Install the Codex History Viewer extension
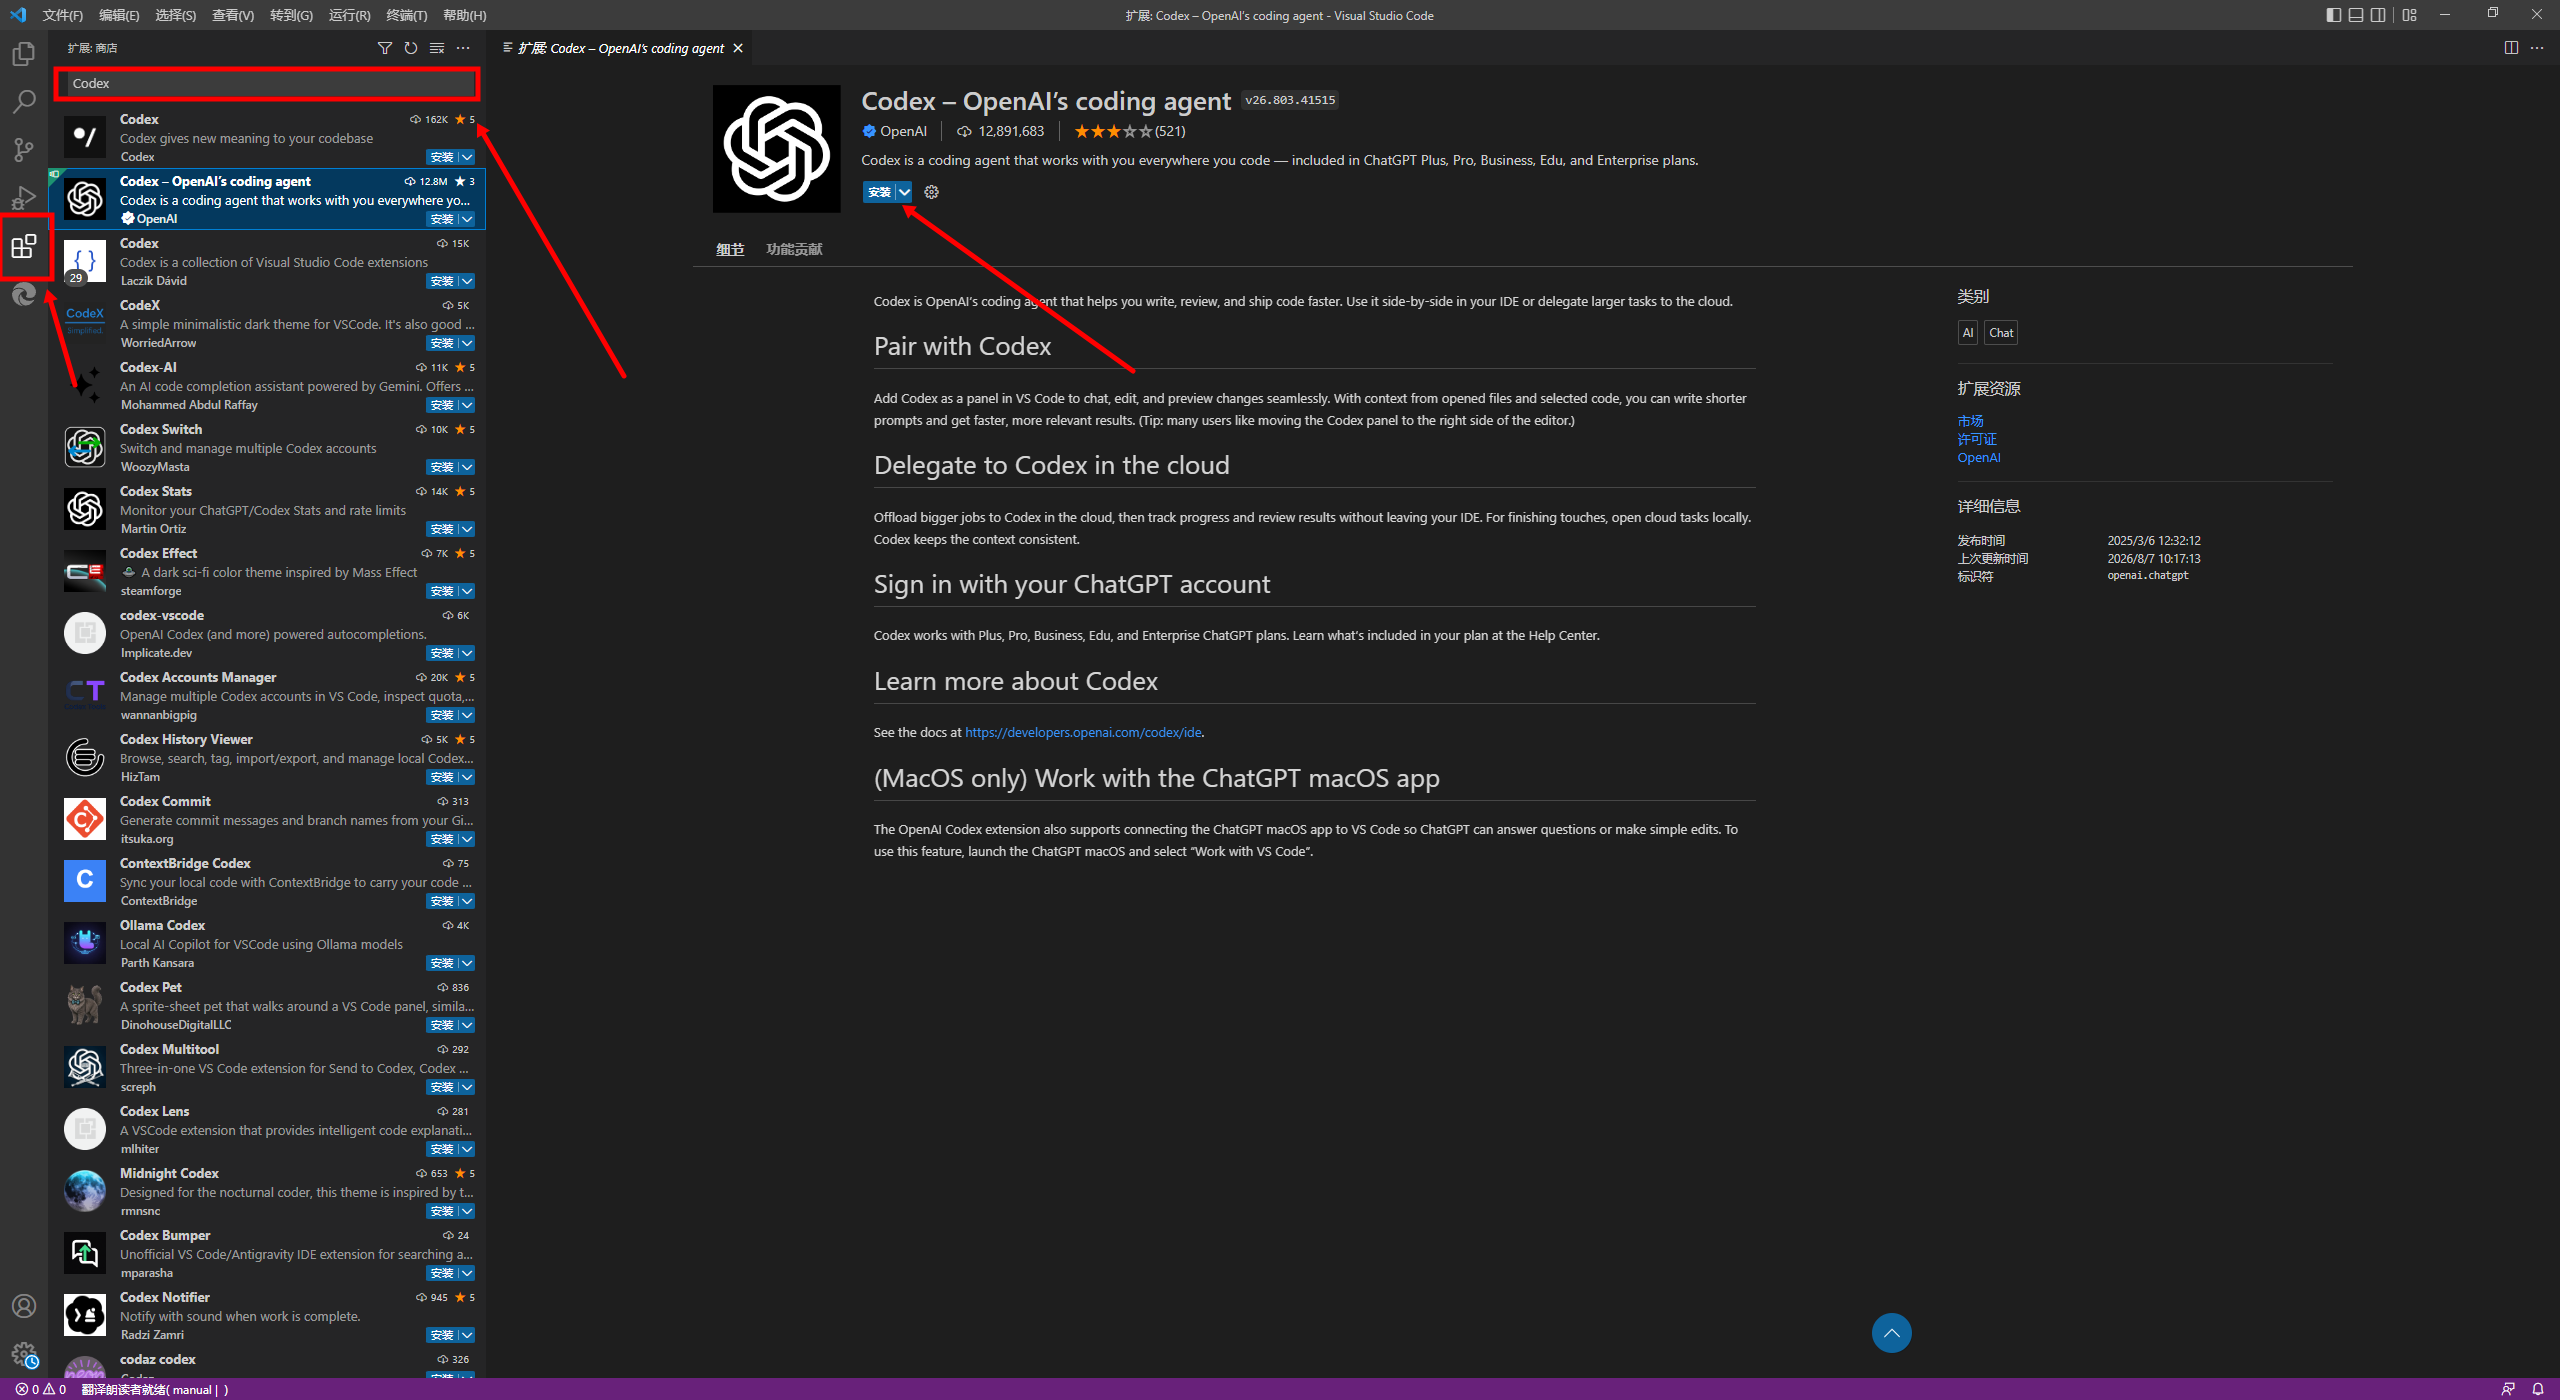Screen dimensions: 2560x1400 coord(442,777)
